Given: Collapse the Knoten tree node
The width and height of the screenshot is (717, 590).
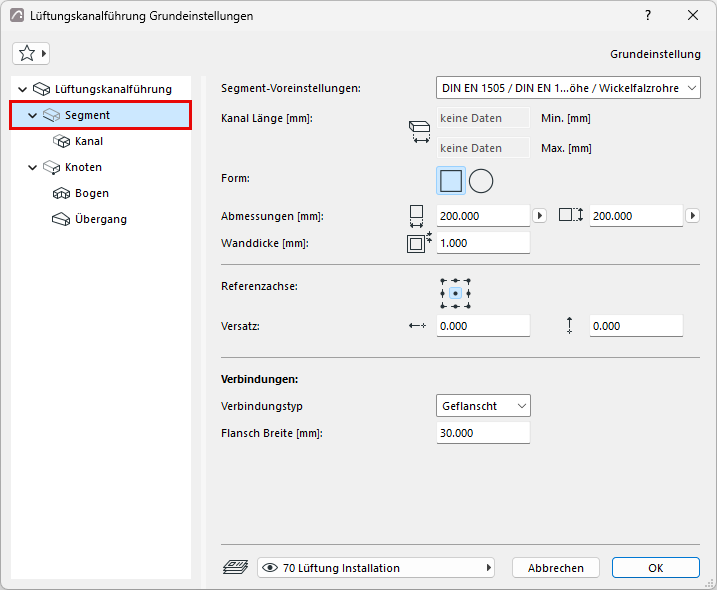Looking at the screenshot, I should coord(32,167).
